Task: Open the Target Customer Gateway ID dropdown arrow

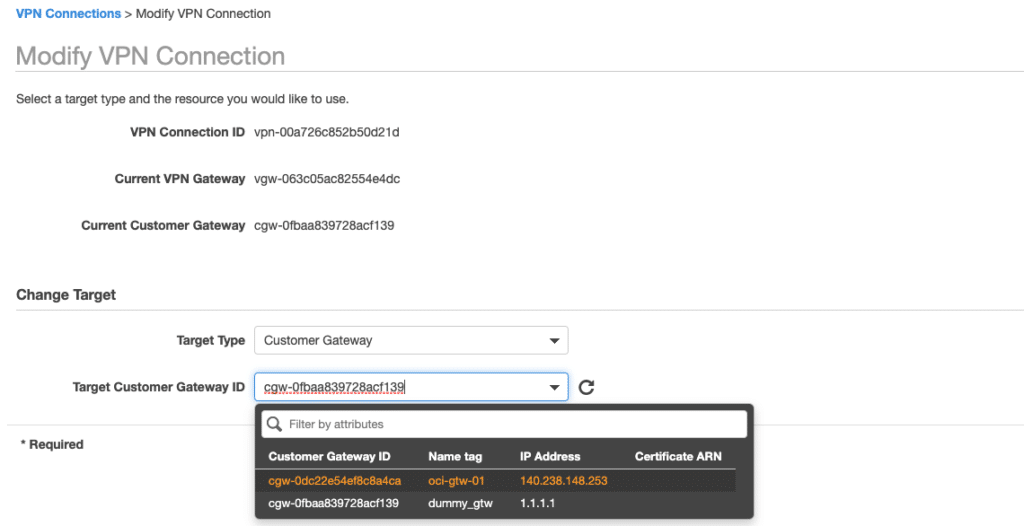Action: click(554, 387)
